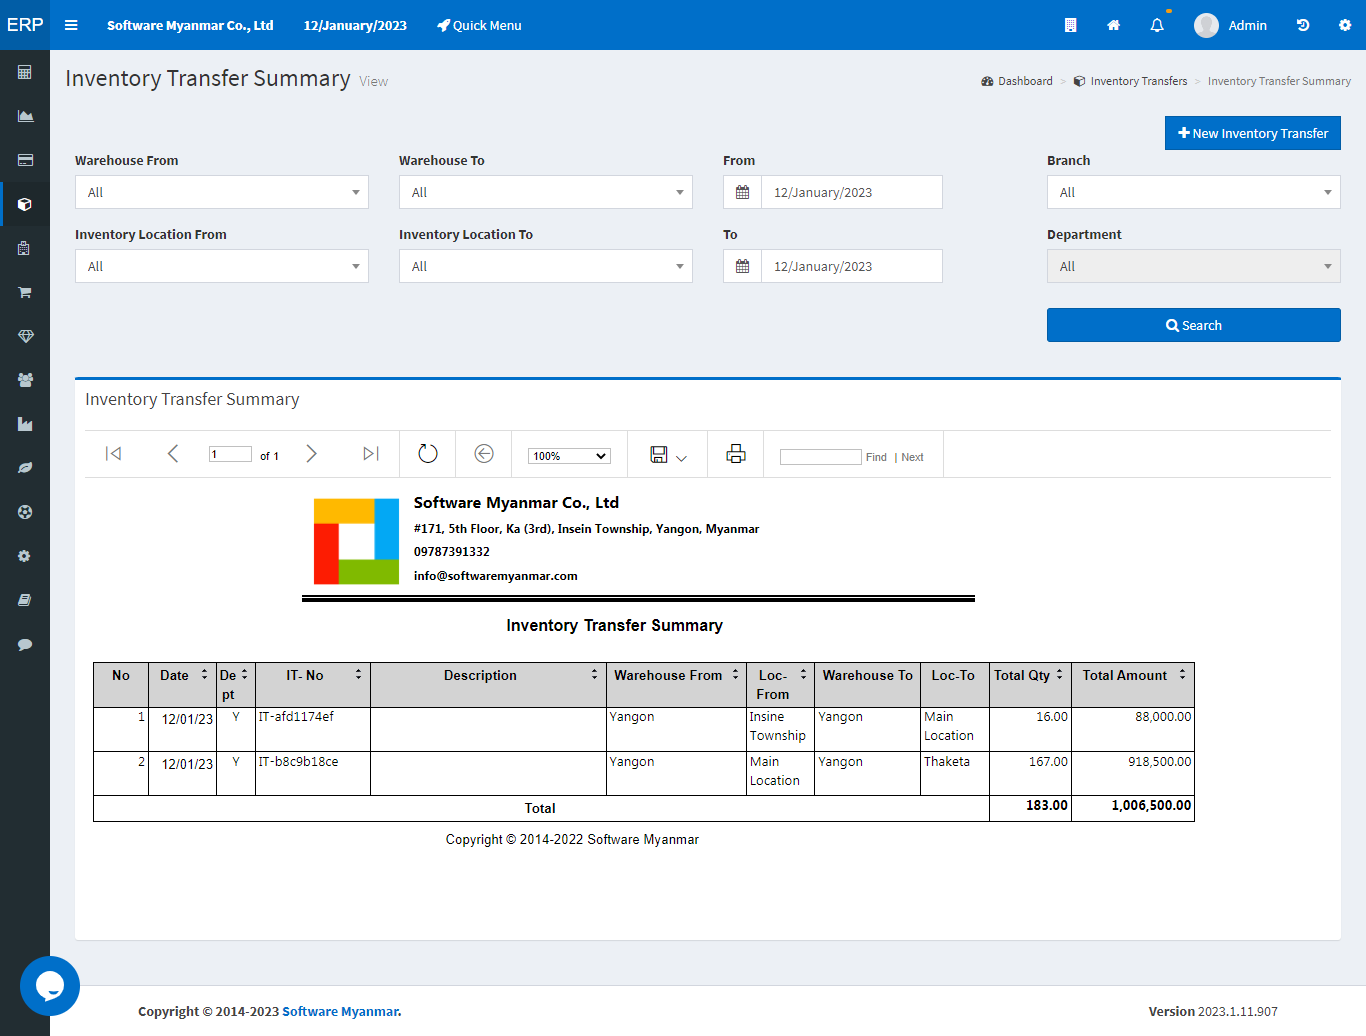Open soccer ball icon in sidebar

[x=25, y=512]
